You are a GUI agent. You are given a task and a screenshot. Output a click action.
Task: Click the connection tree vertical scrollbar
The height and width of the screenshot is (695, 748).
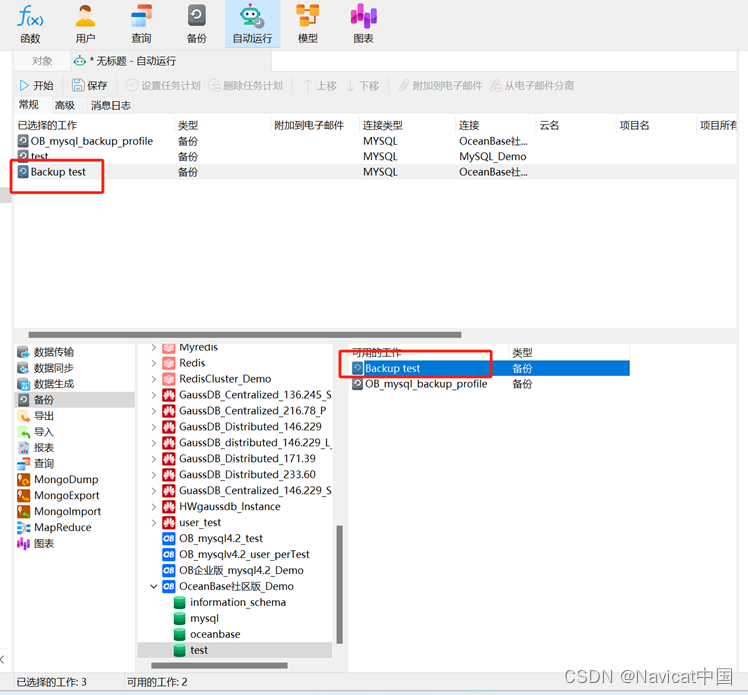pyautogui.click(x=340, y=584)
